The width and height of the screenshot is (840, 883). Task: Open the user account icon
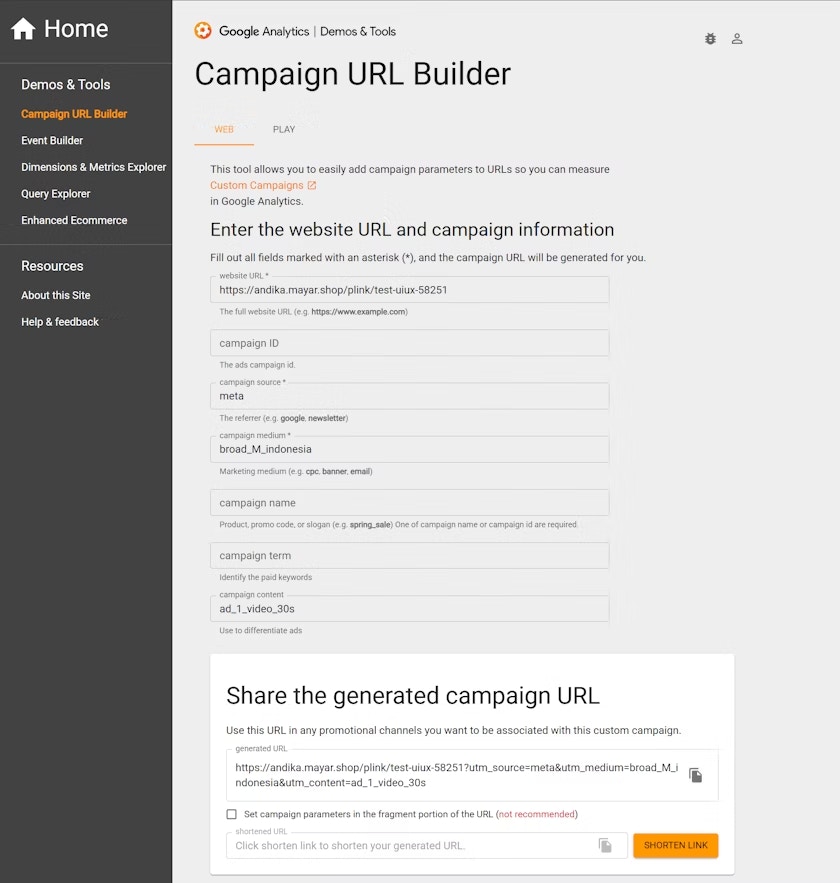(737, 39)
